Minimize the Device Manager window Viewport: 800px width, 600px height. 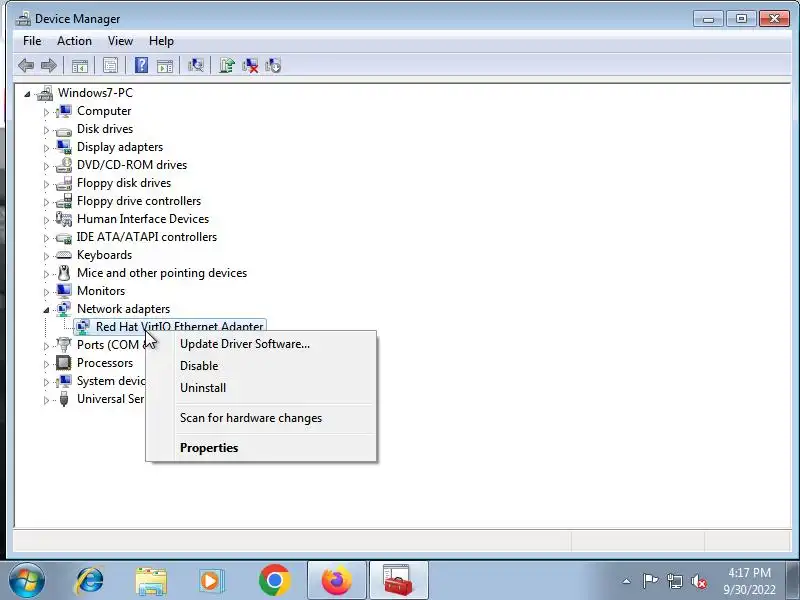(x=708, y=19)
